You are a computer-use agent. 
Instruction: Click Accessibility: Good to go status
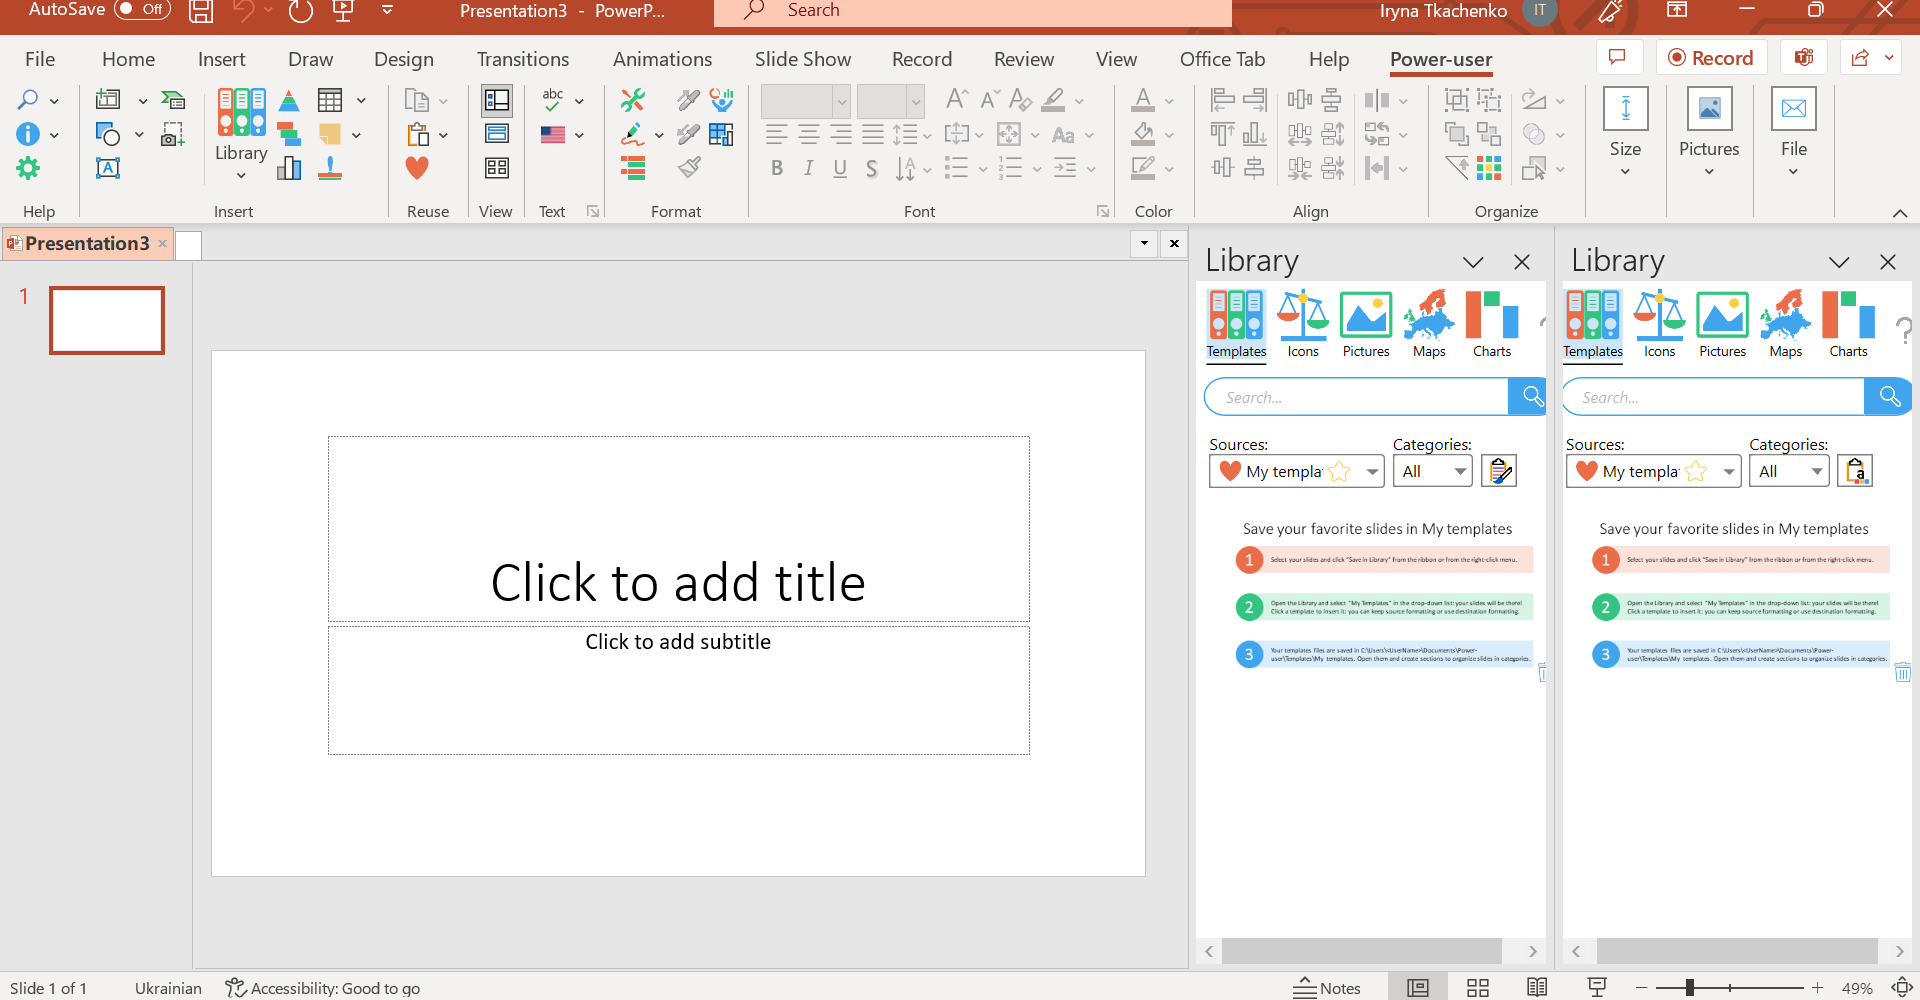click(x=323, y=988)
